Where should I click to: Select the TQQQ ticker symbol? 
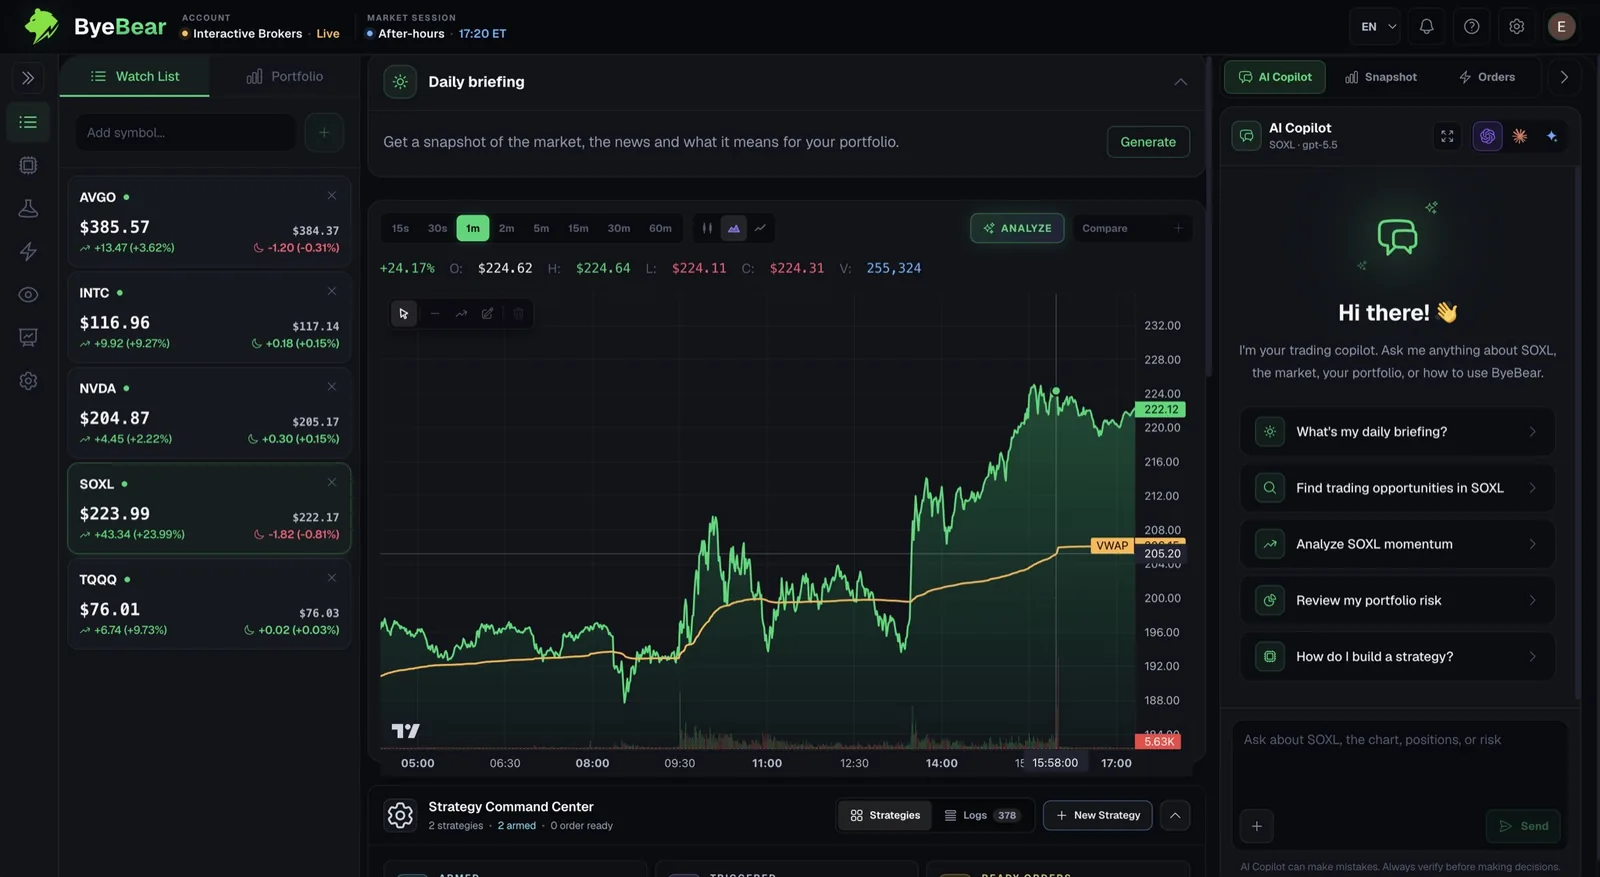coord(98,579)
